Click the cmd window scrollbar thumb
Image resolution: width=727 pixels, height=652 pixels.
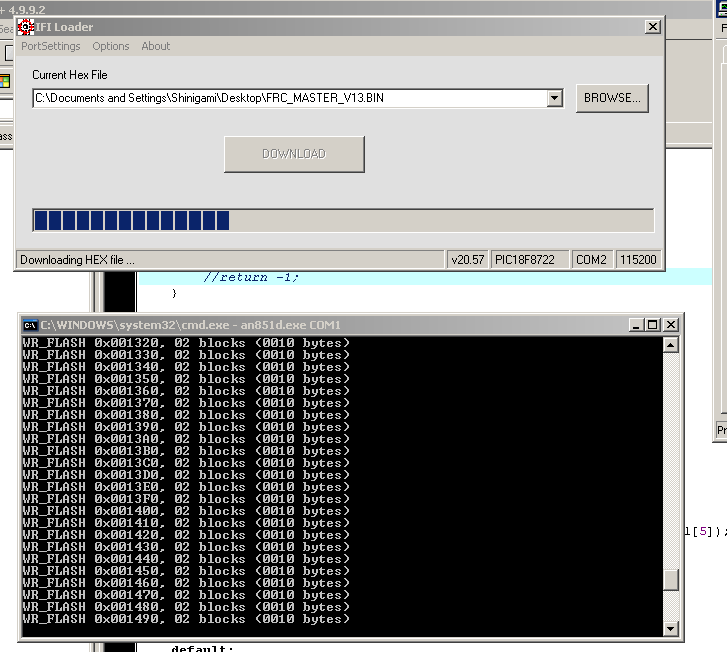click(x=670, y=579)
